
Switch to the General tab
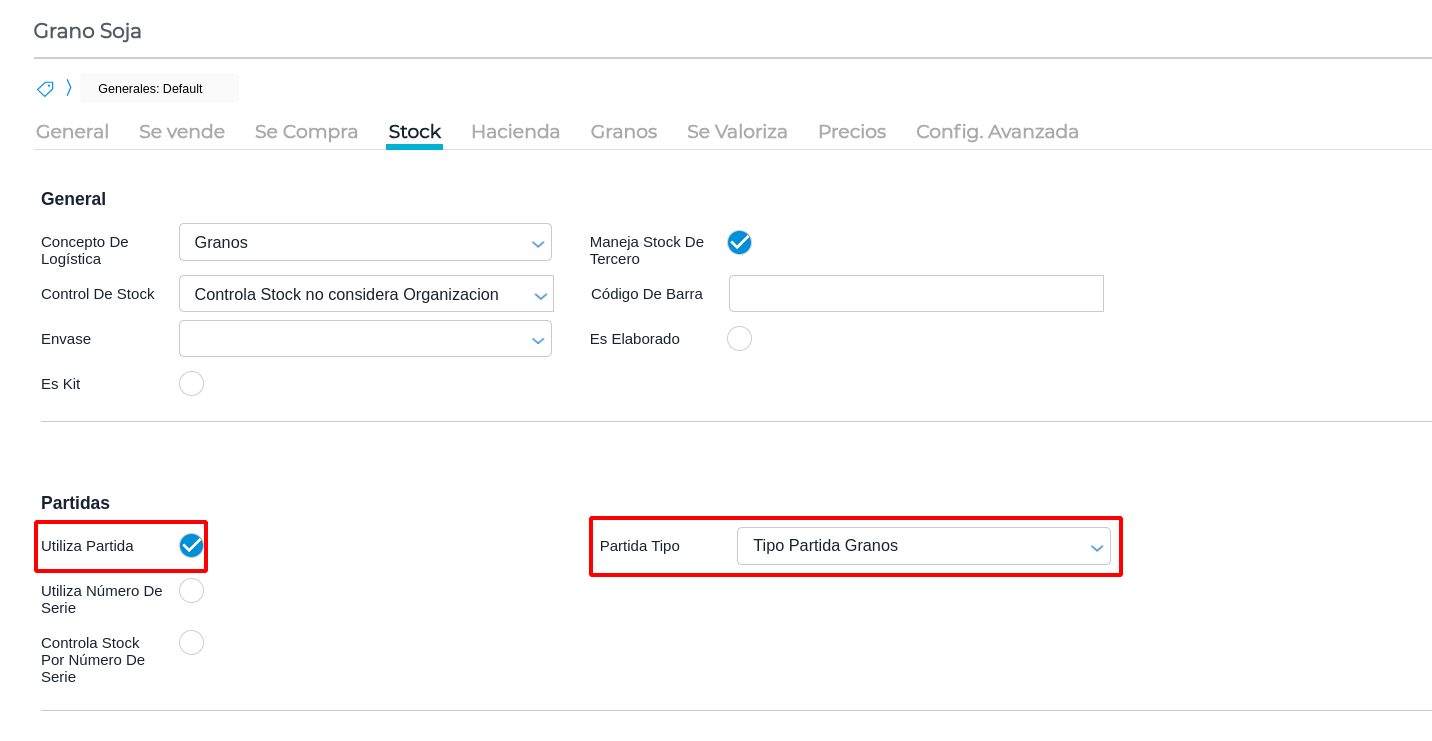72,132
